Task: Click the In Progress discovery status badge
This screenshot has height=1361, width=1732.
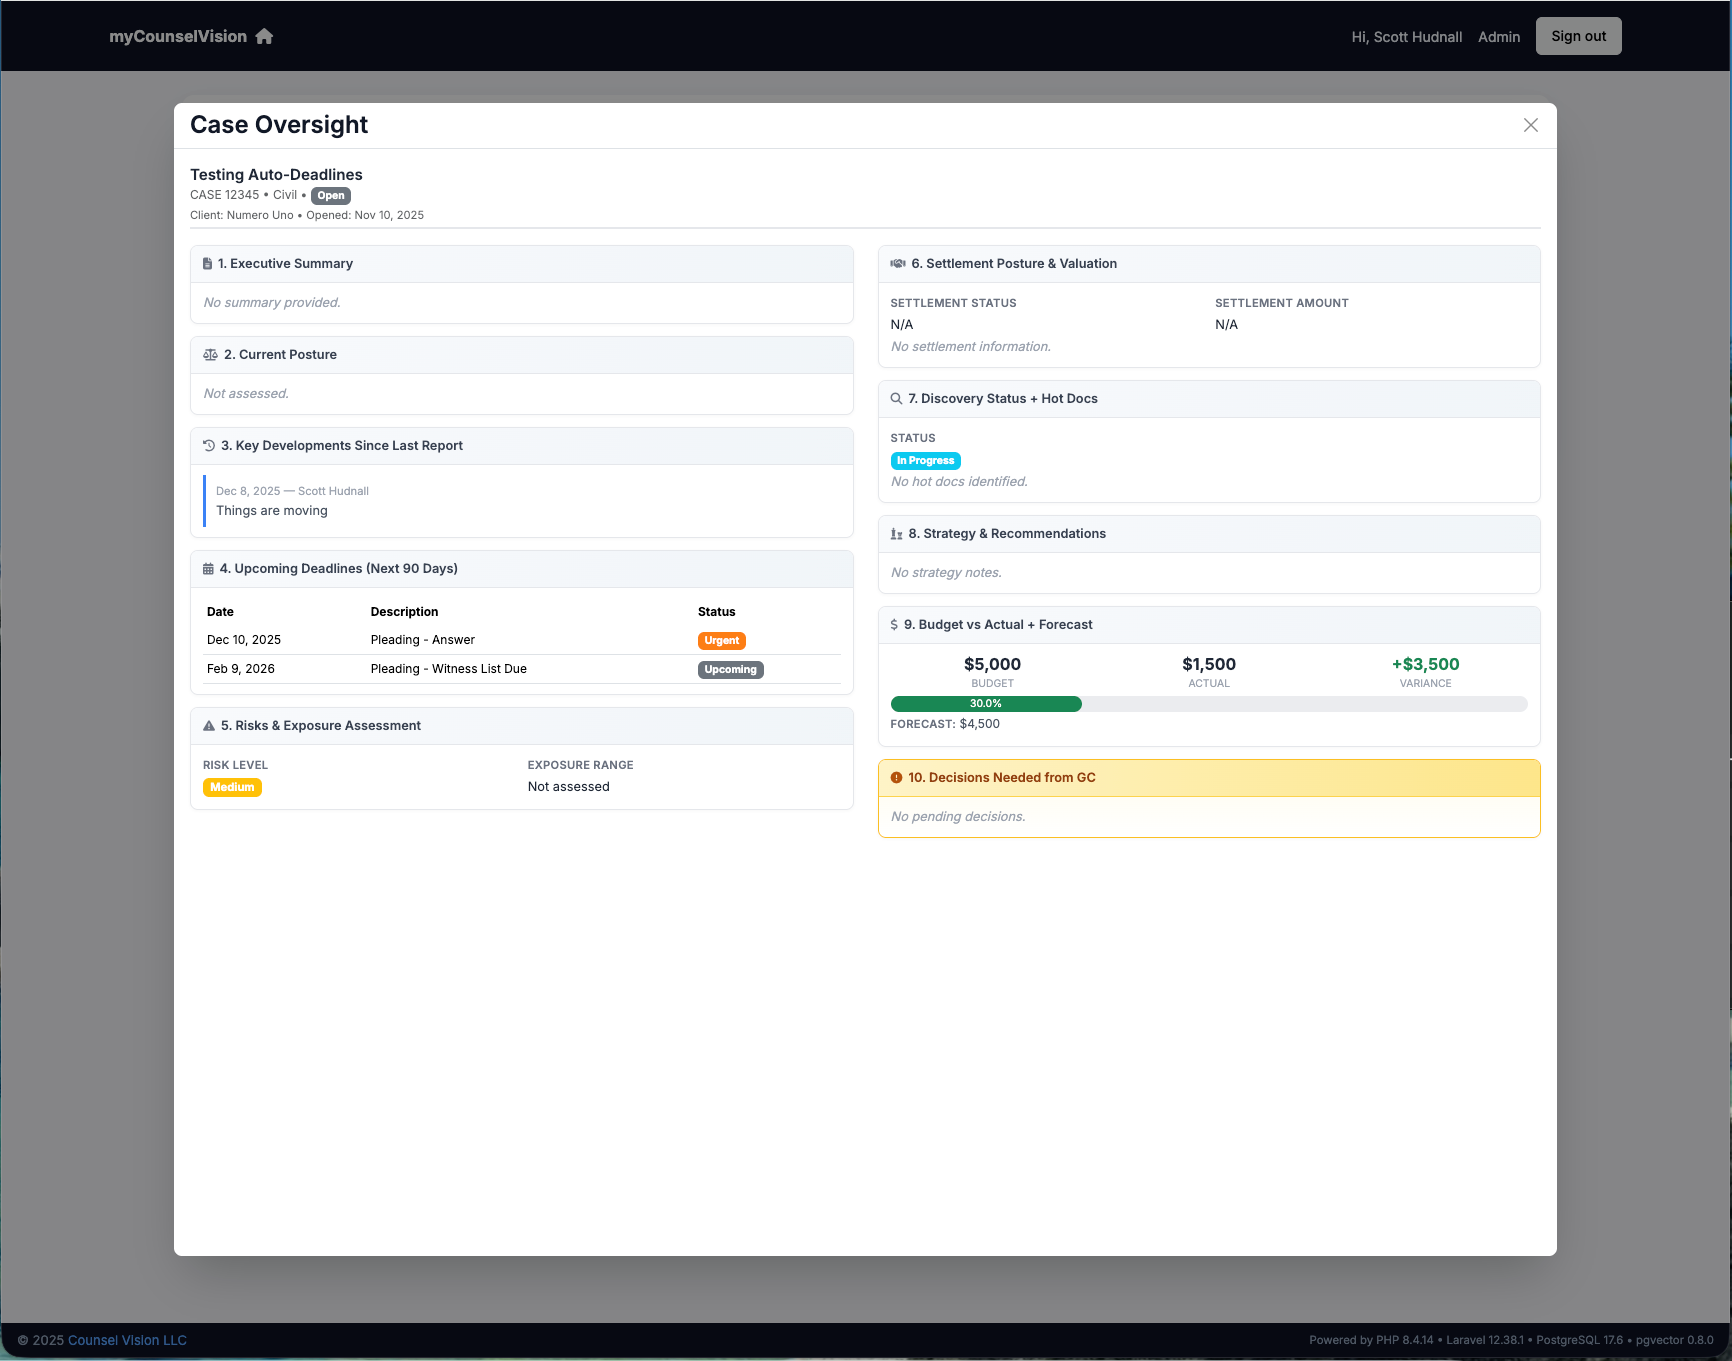Action: tap(925, 461)
